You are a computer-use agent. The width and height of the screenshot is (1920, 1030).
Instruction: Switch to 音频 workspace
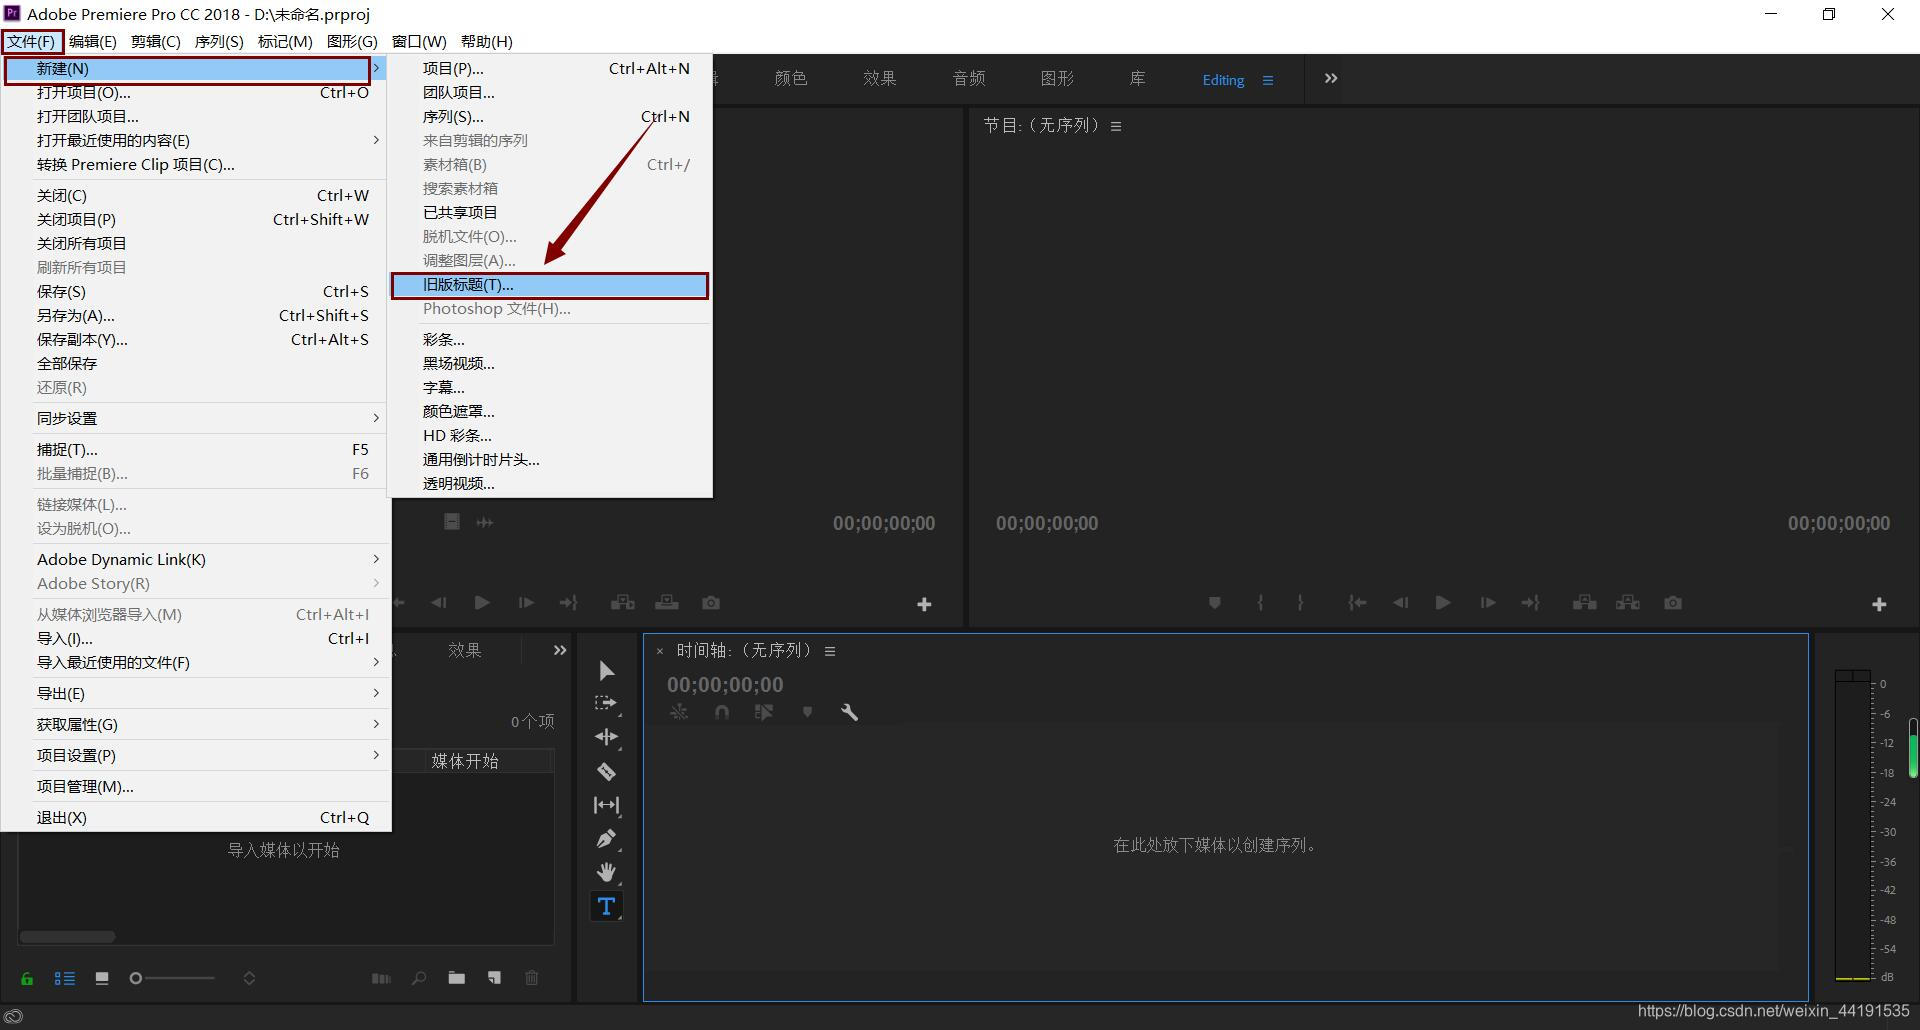point(969,78)
